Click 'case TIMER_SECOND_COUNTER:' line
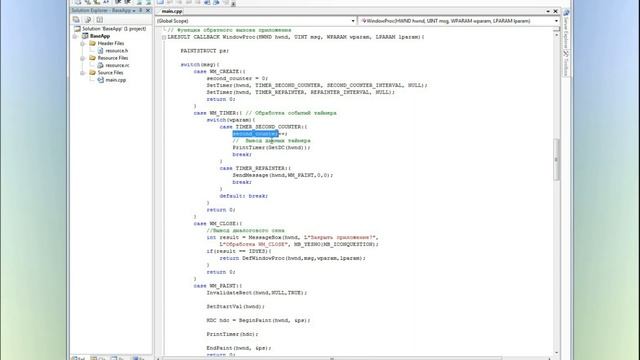 (x=263, y=127)
